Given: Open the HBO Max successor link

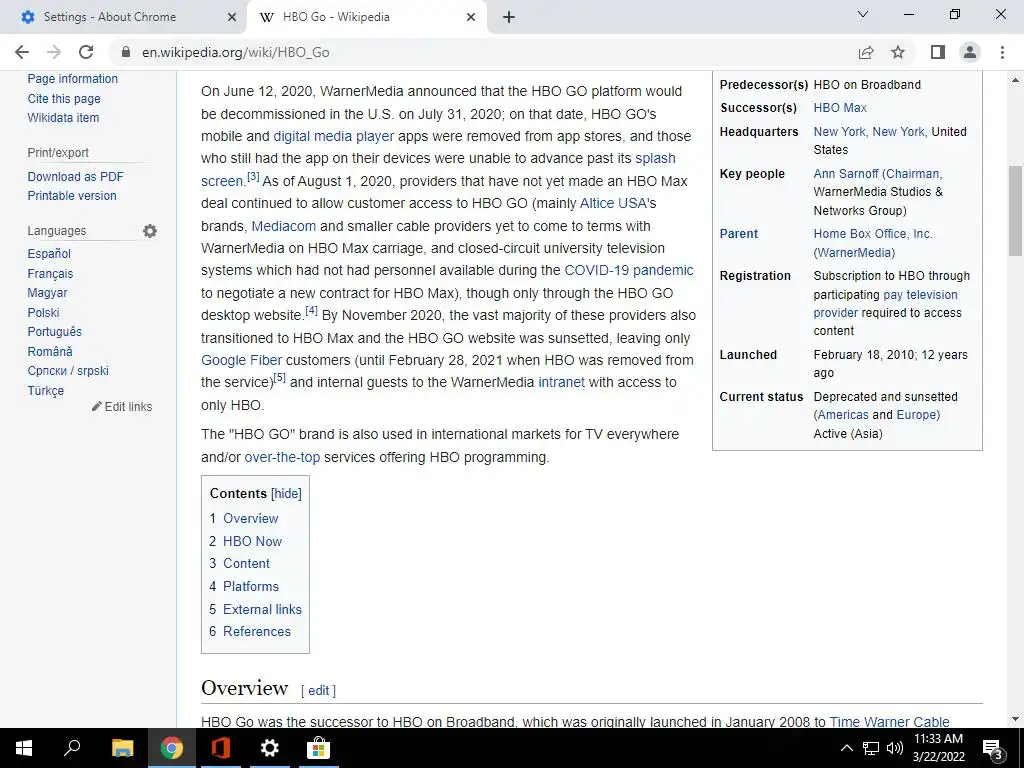Looking at the screenshot, I should pos(840,108).
